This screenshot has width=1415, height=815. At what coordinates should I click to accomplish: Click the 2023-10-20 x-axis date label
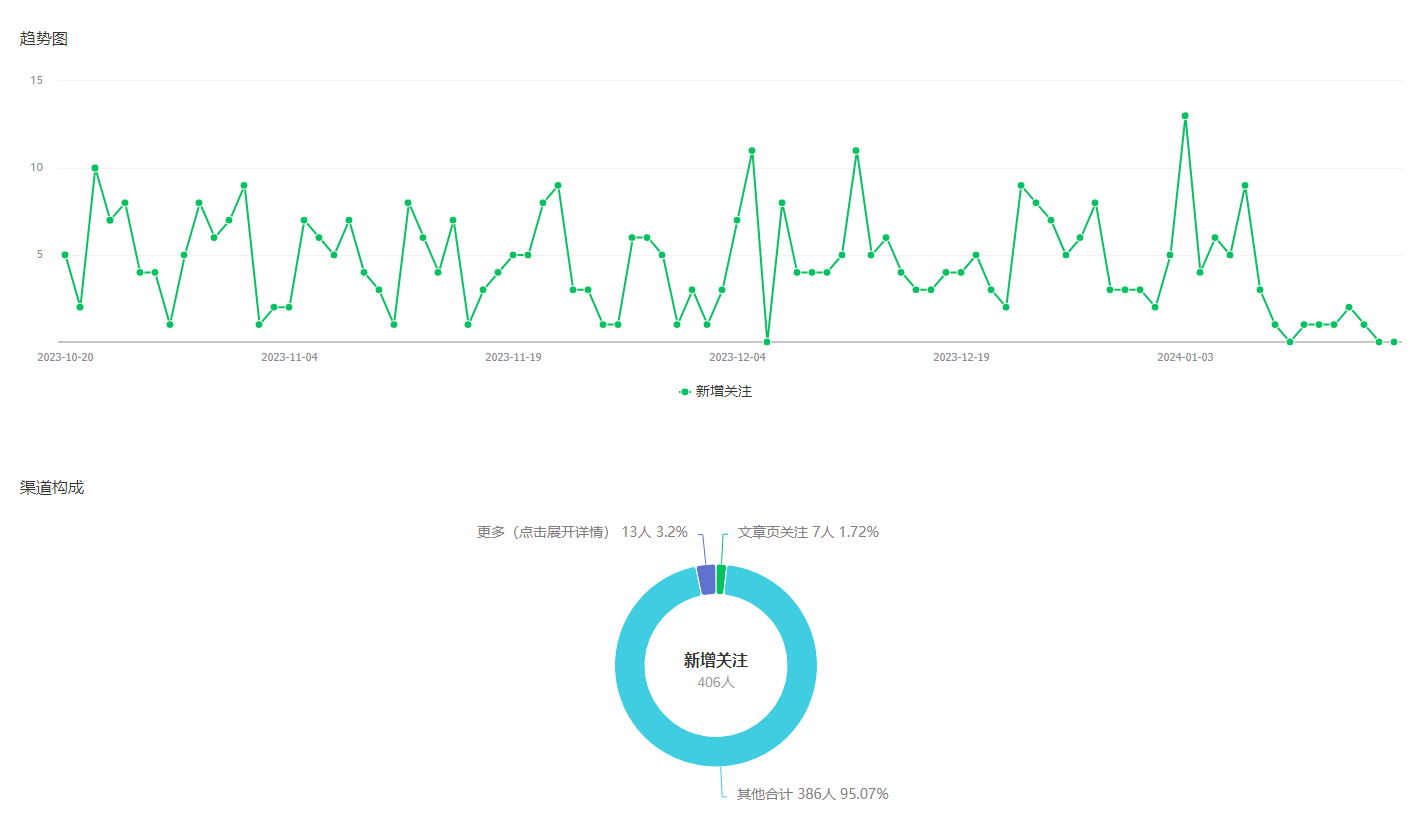65,357
